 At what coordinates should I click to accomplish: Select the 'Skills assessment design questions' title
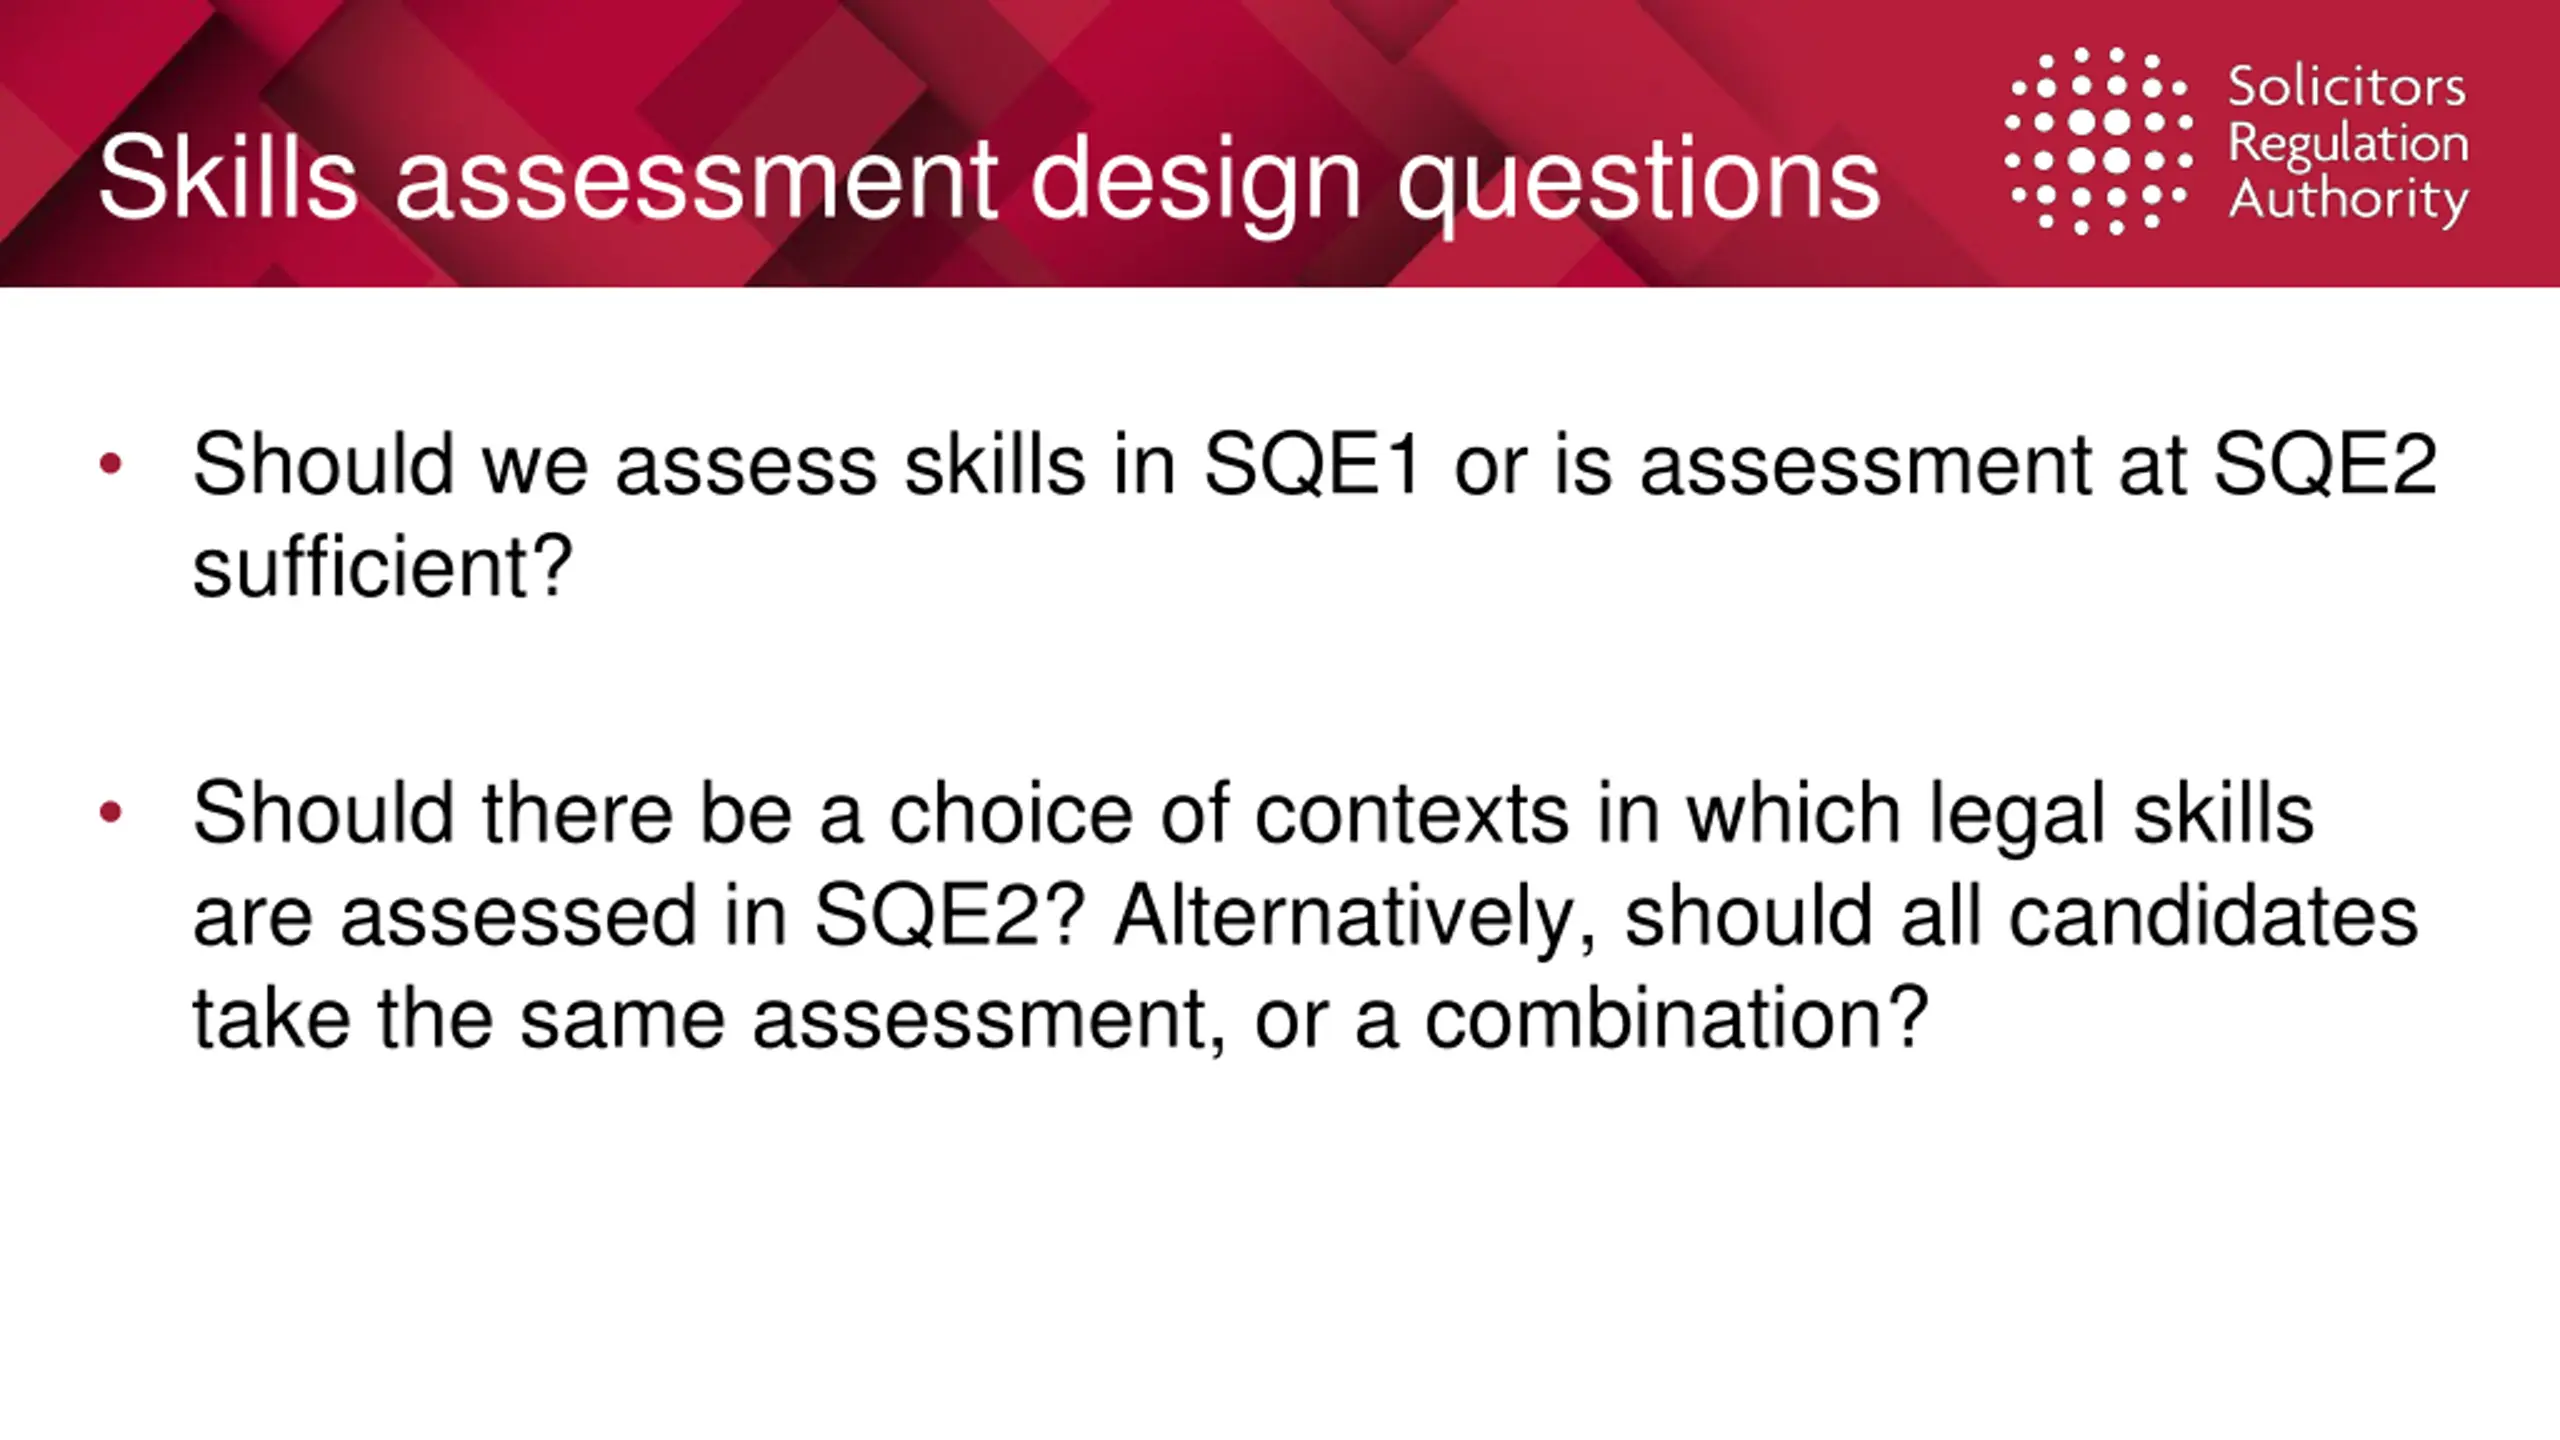[989, 180]
